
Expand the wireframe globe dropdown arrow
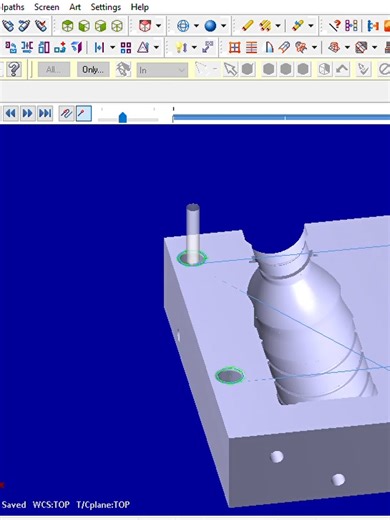[196, 26]
